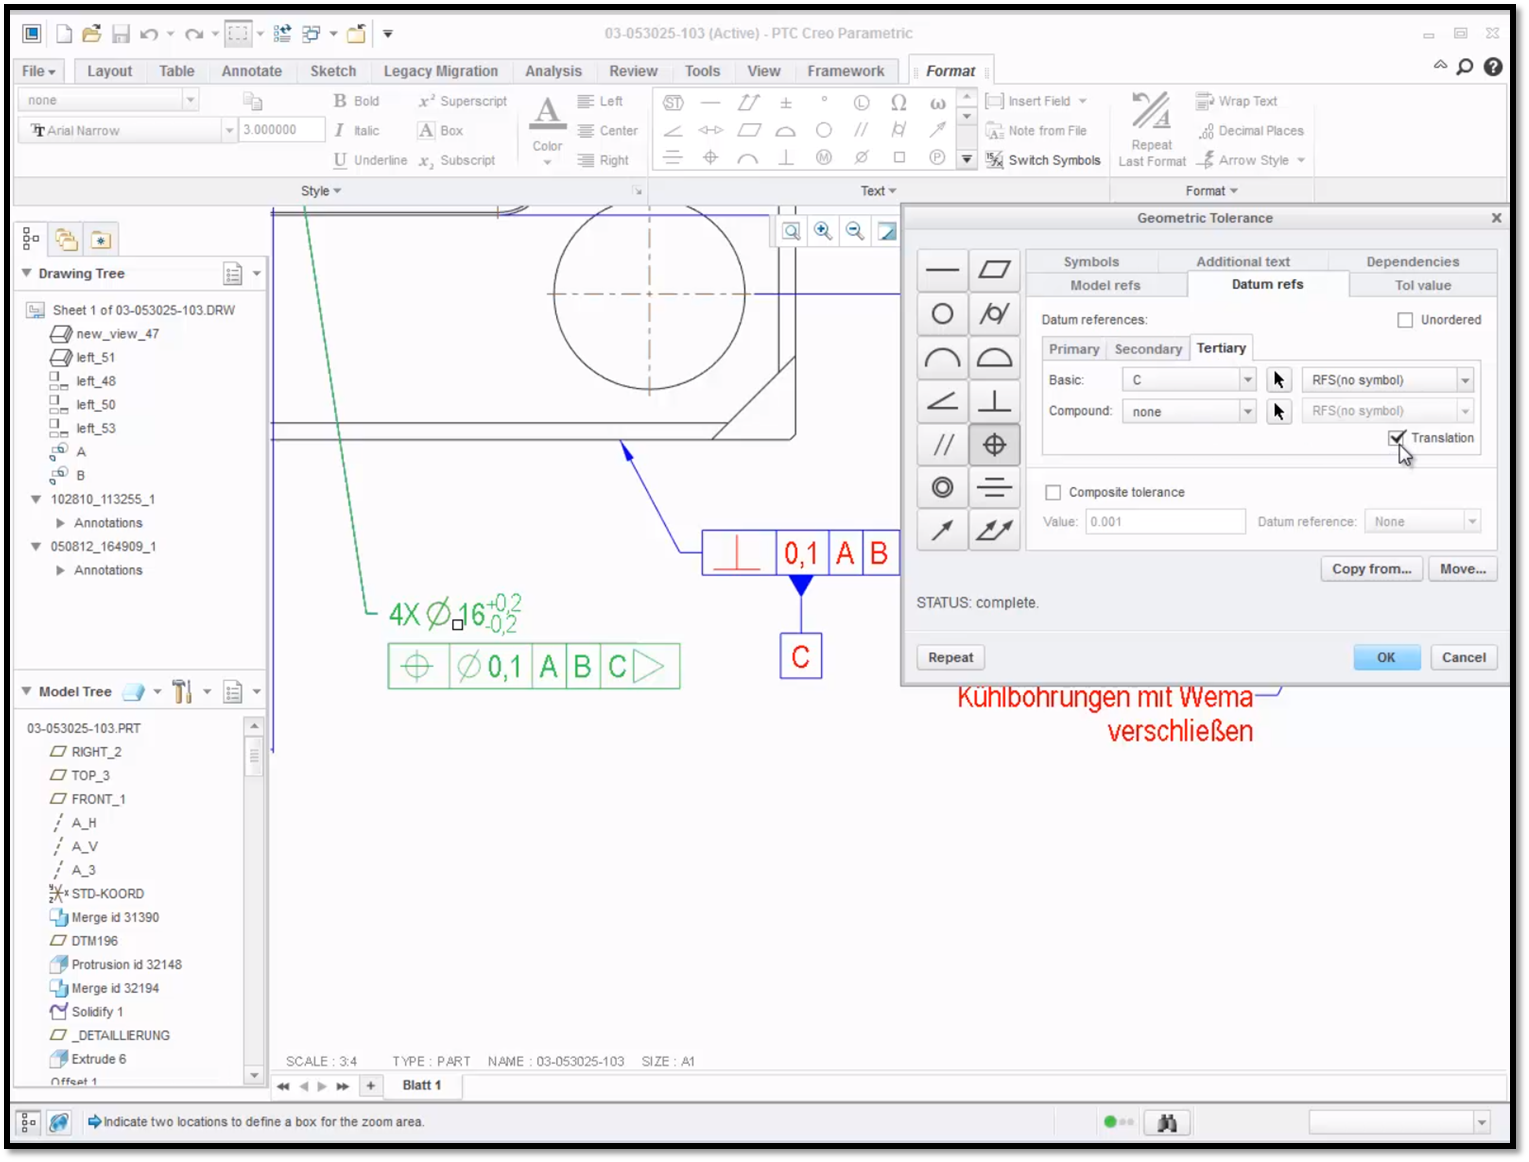The image size is (1529, 1162).
Task: Select left_51 in Drawing Tree
Action: [95, 357]
